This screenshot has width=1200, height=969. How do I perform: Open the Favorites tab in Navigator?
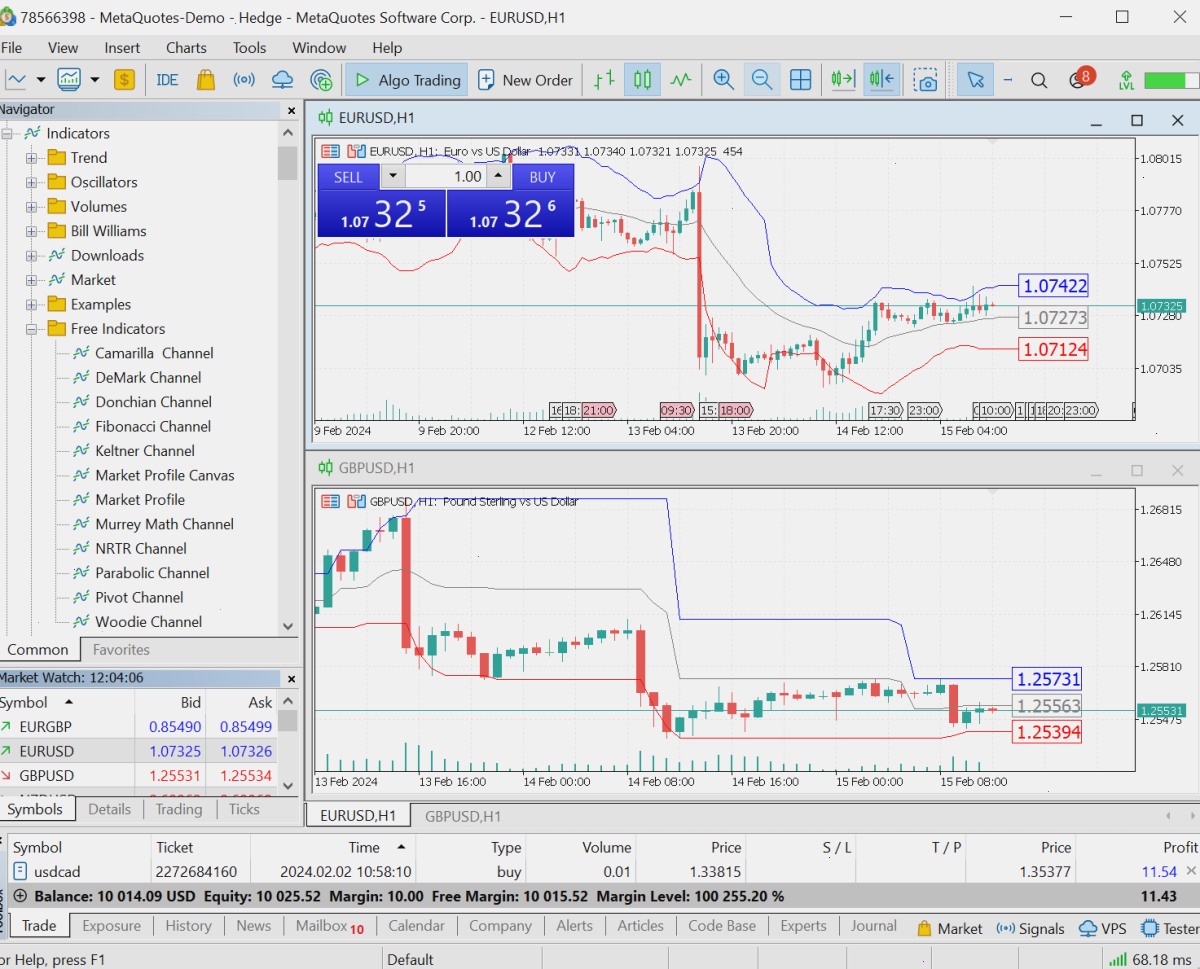121,650
